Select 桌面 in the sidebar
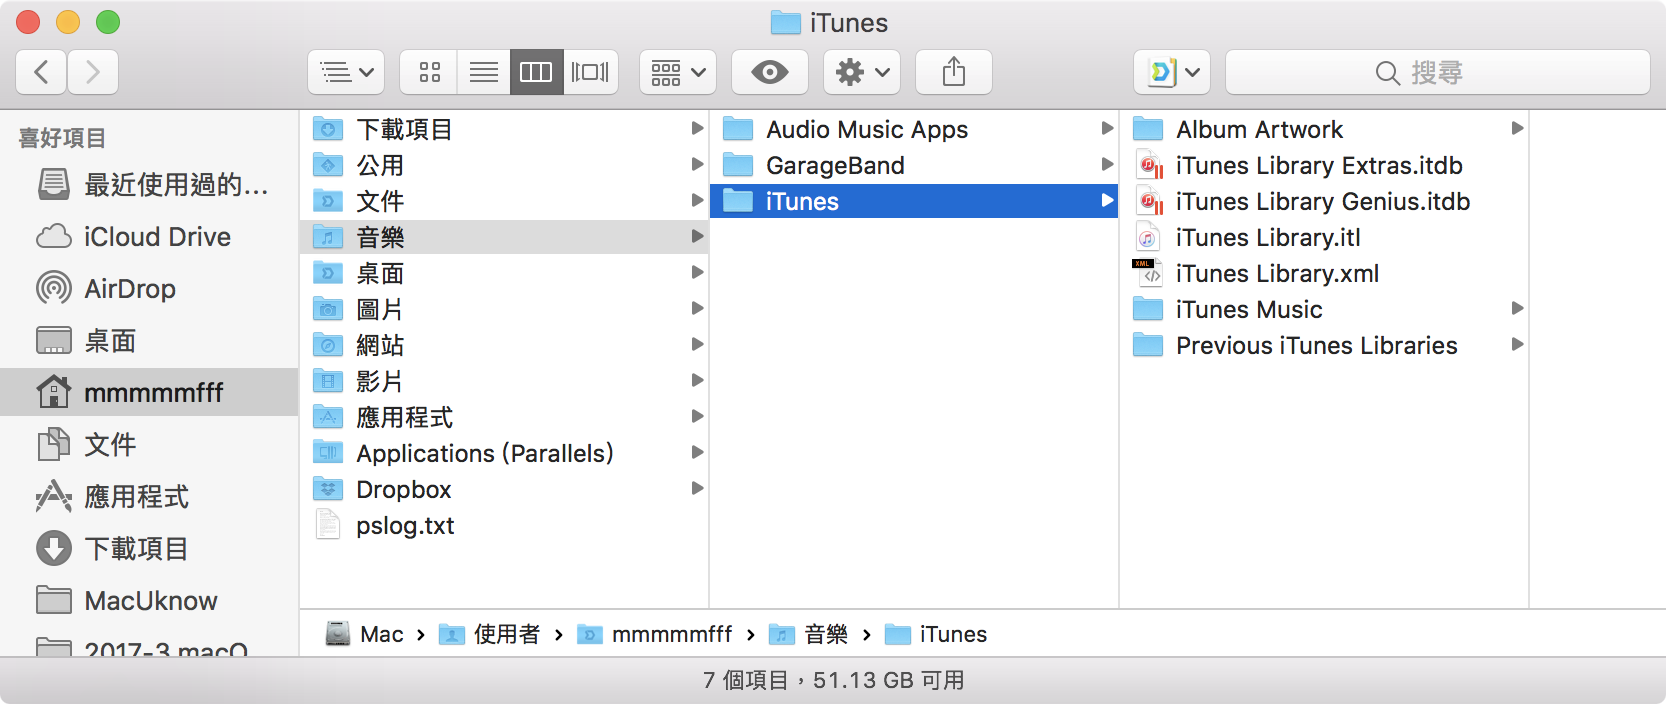This screenshot has width=1666, height=704. pos(150,340)
